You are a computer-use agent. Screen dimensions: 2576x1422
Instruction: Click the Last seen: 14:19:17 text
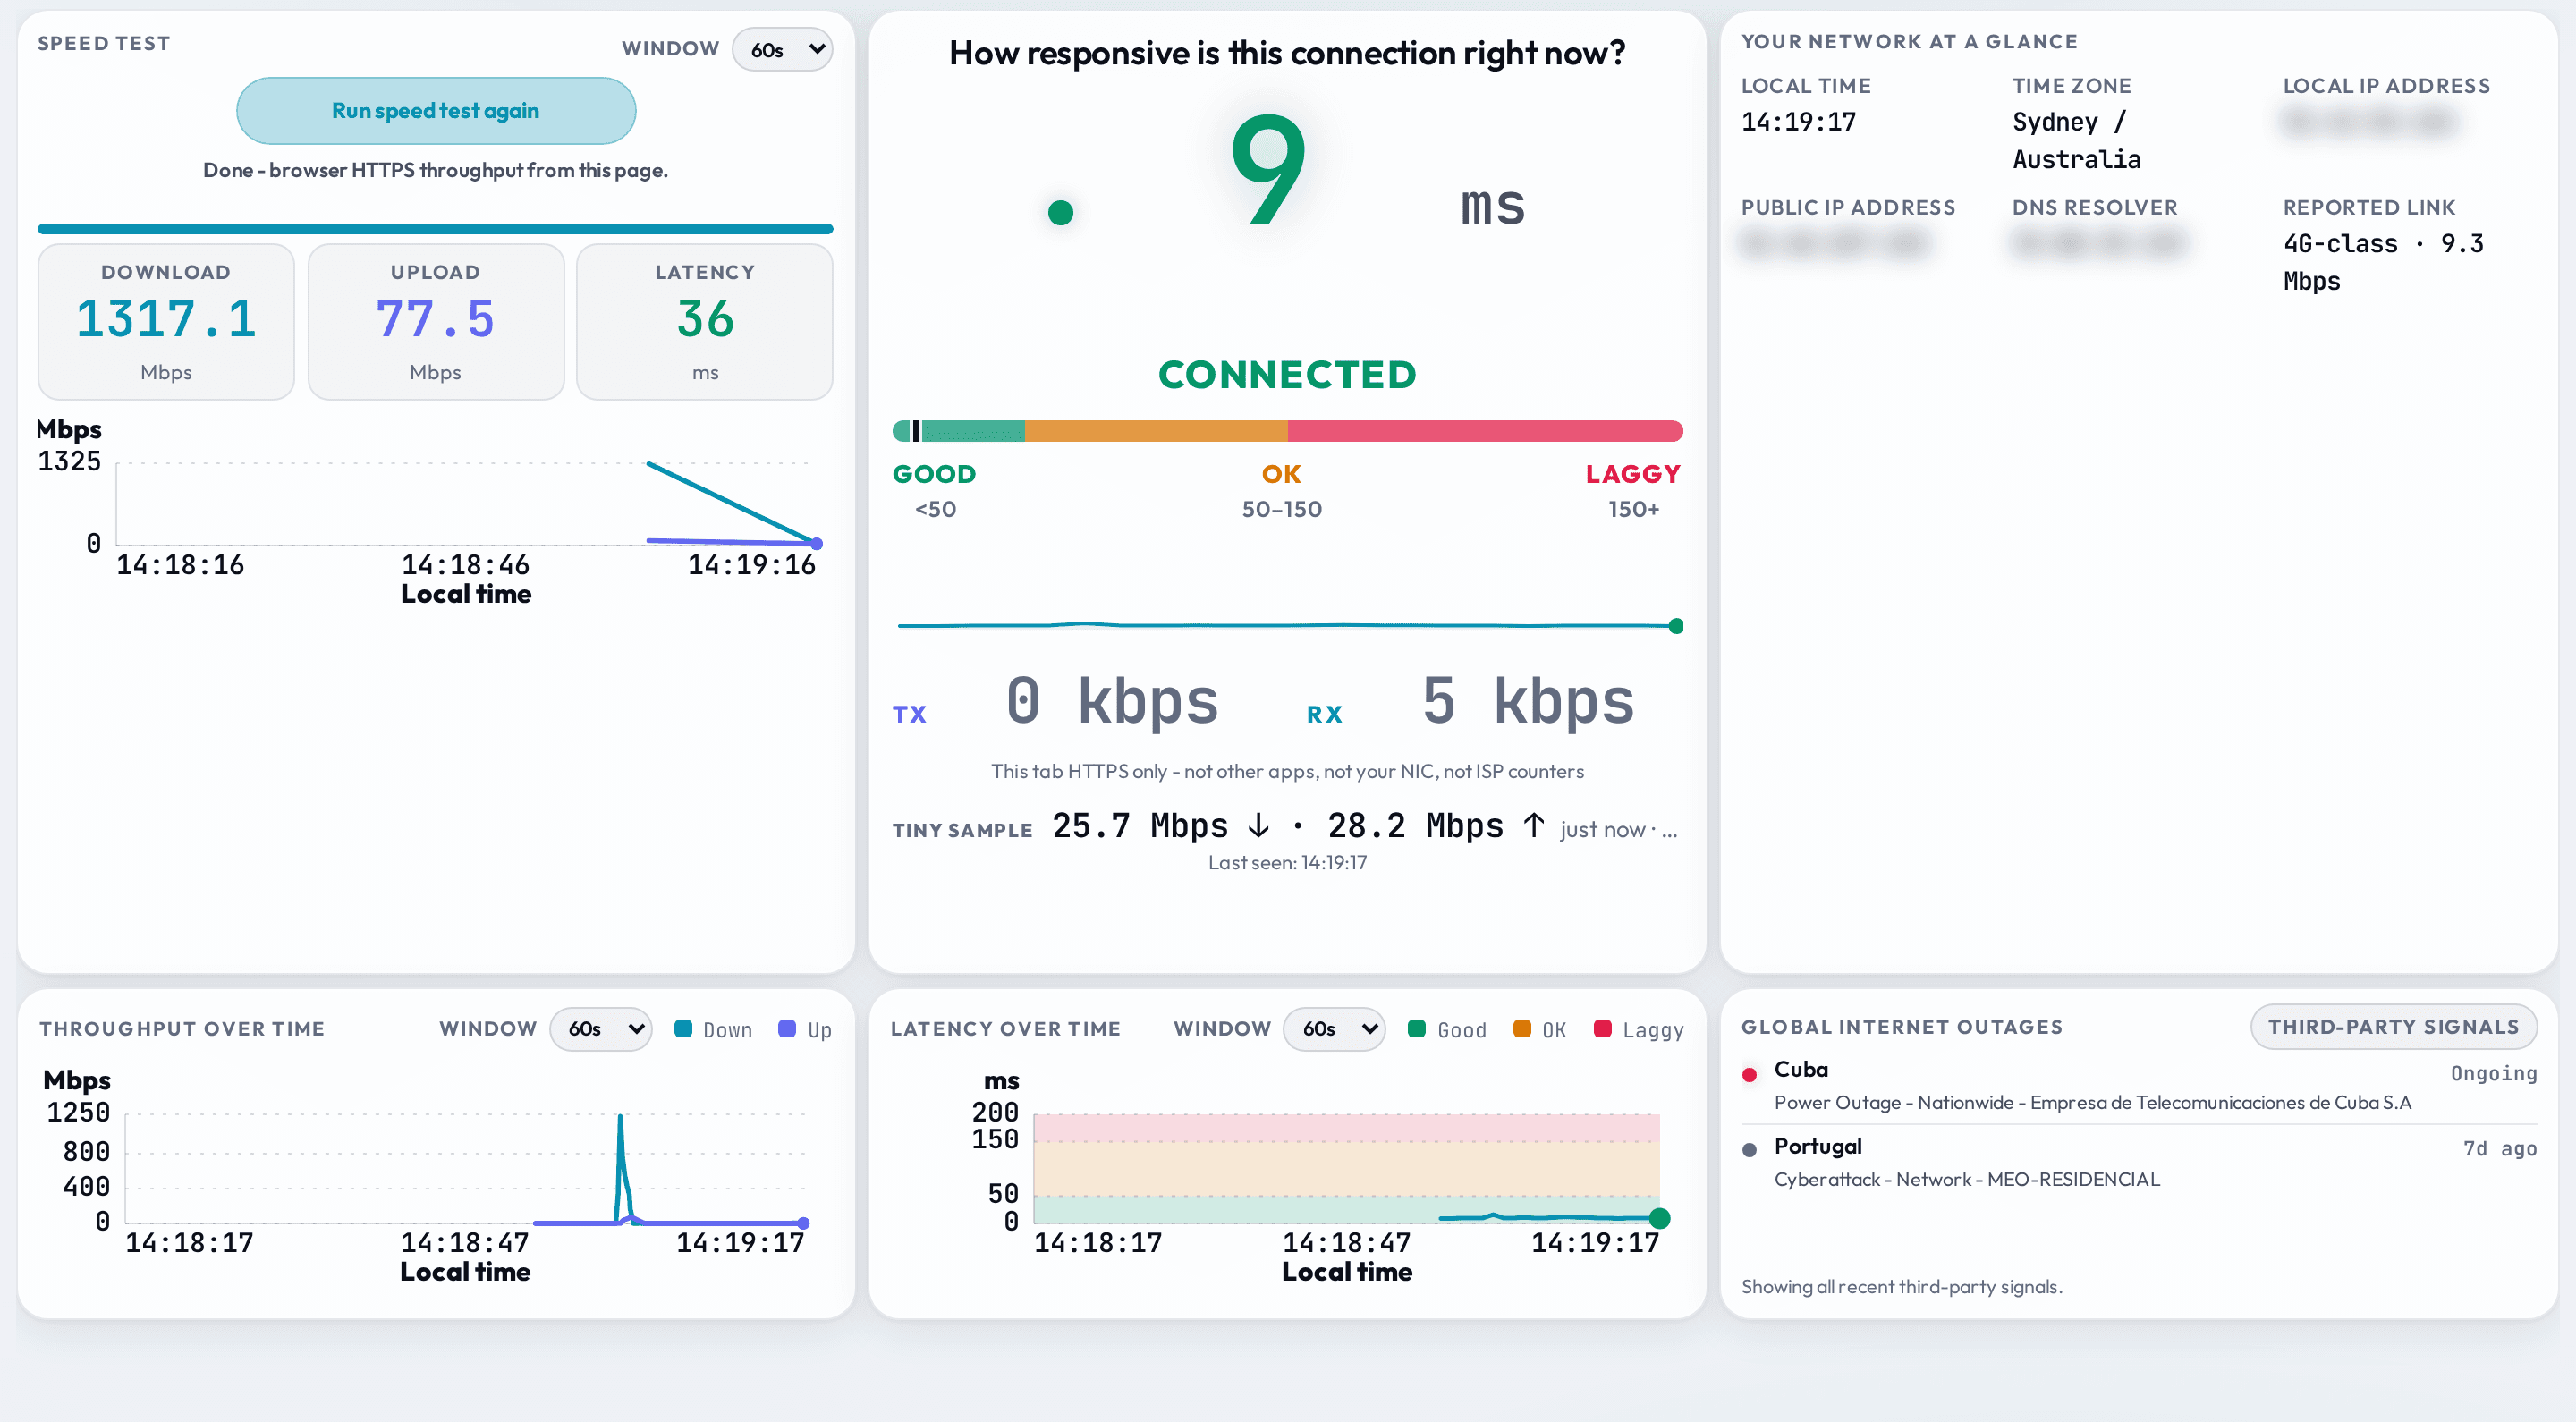pyautogui.click(x=1287, y=863)
